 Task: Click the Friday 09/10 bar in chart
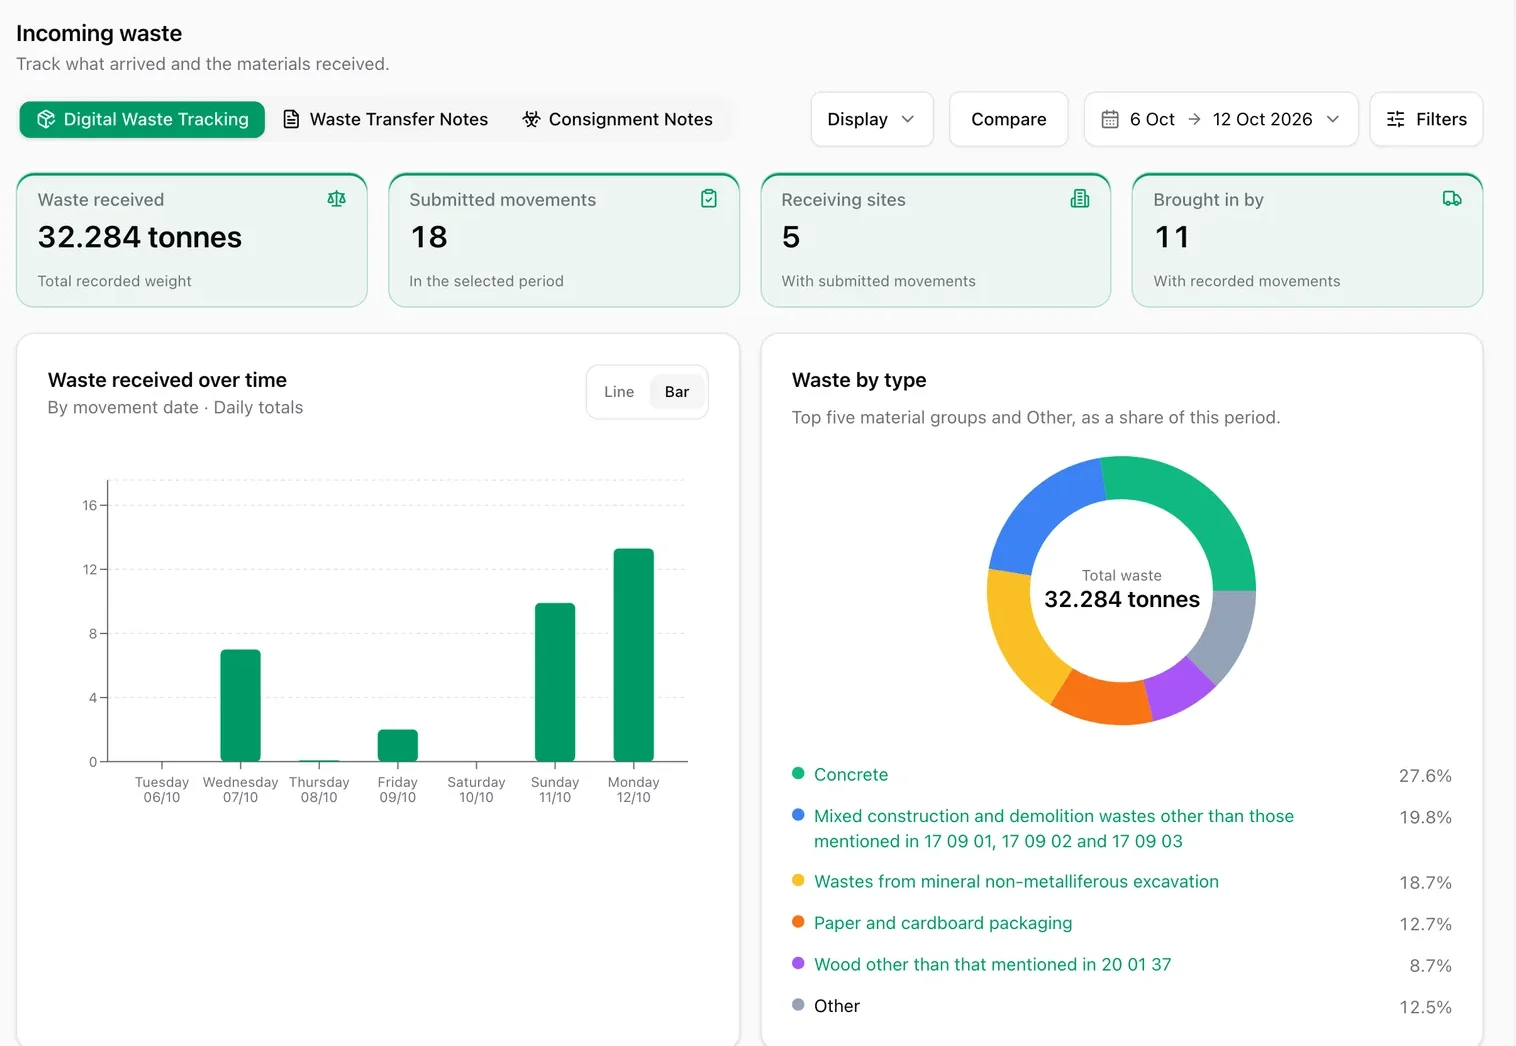(398, 745)
